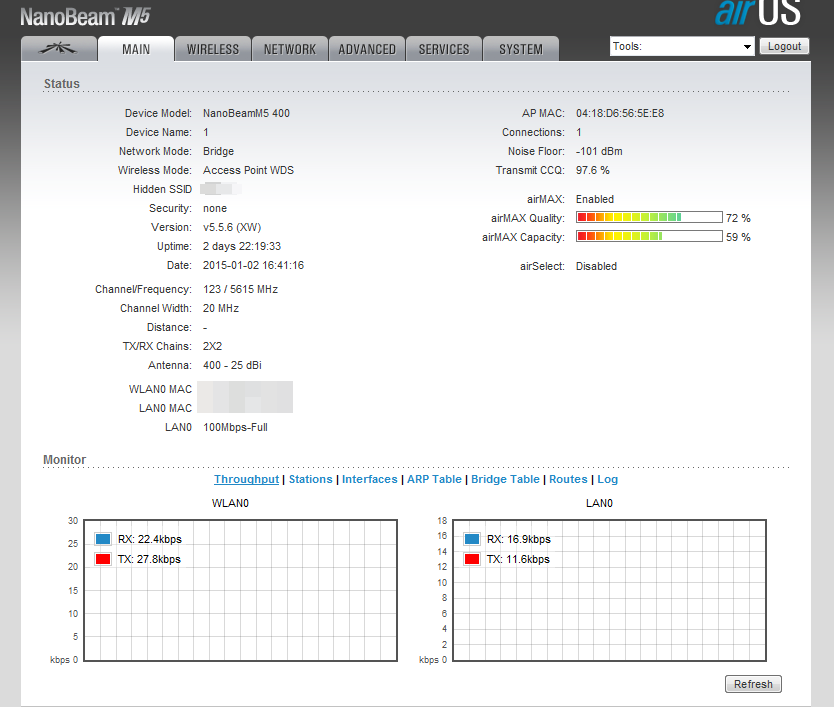Click the LAN0 TX red legend swatch

coord(472,559)
